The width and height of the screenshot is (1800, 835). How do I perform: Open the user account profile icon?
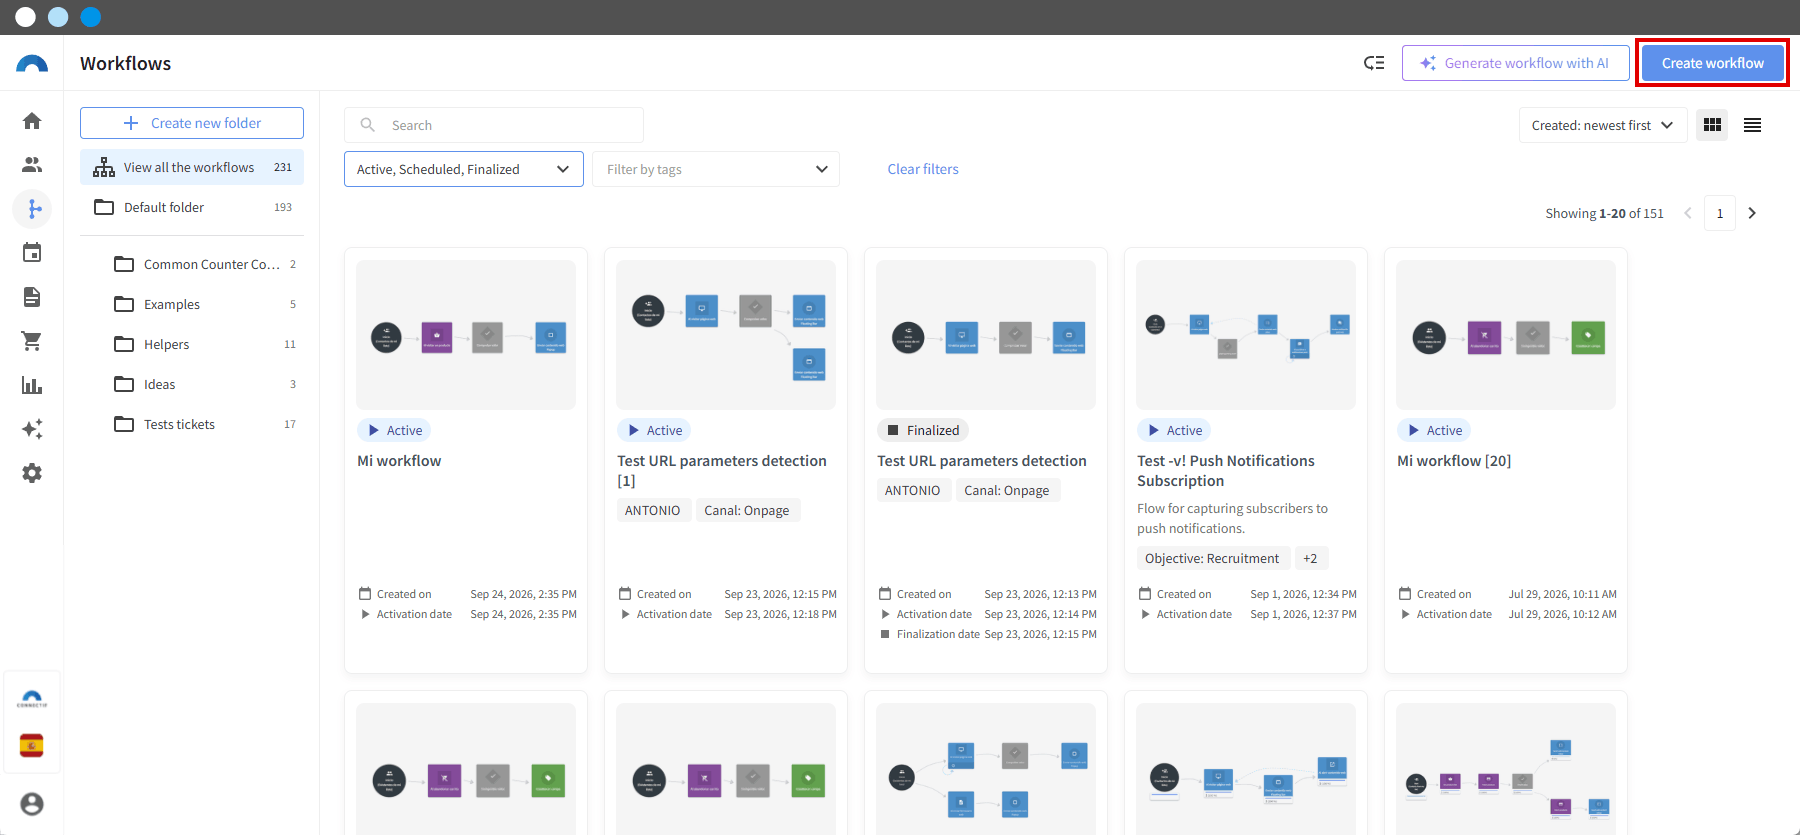click(32, 804)
